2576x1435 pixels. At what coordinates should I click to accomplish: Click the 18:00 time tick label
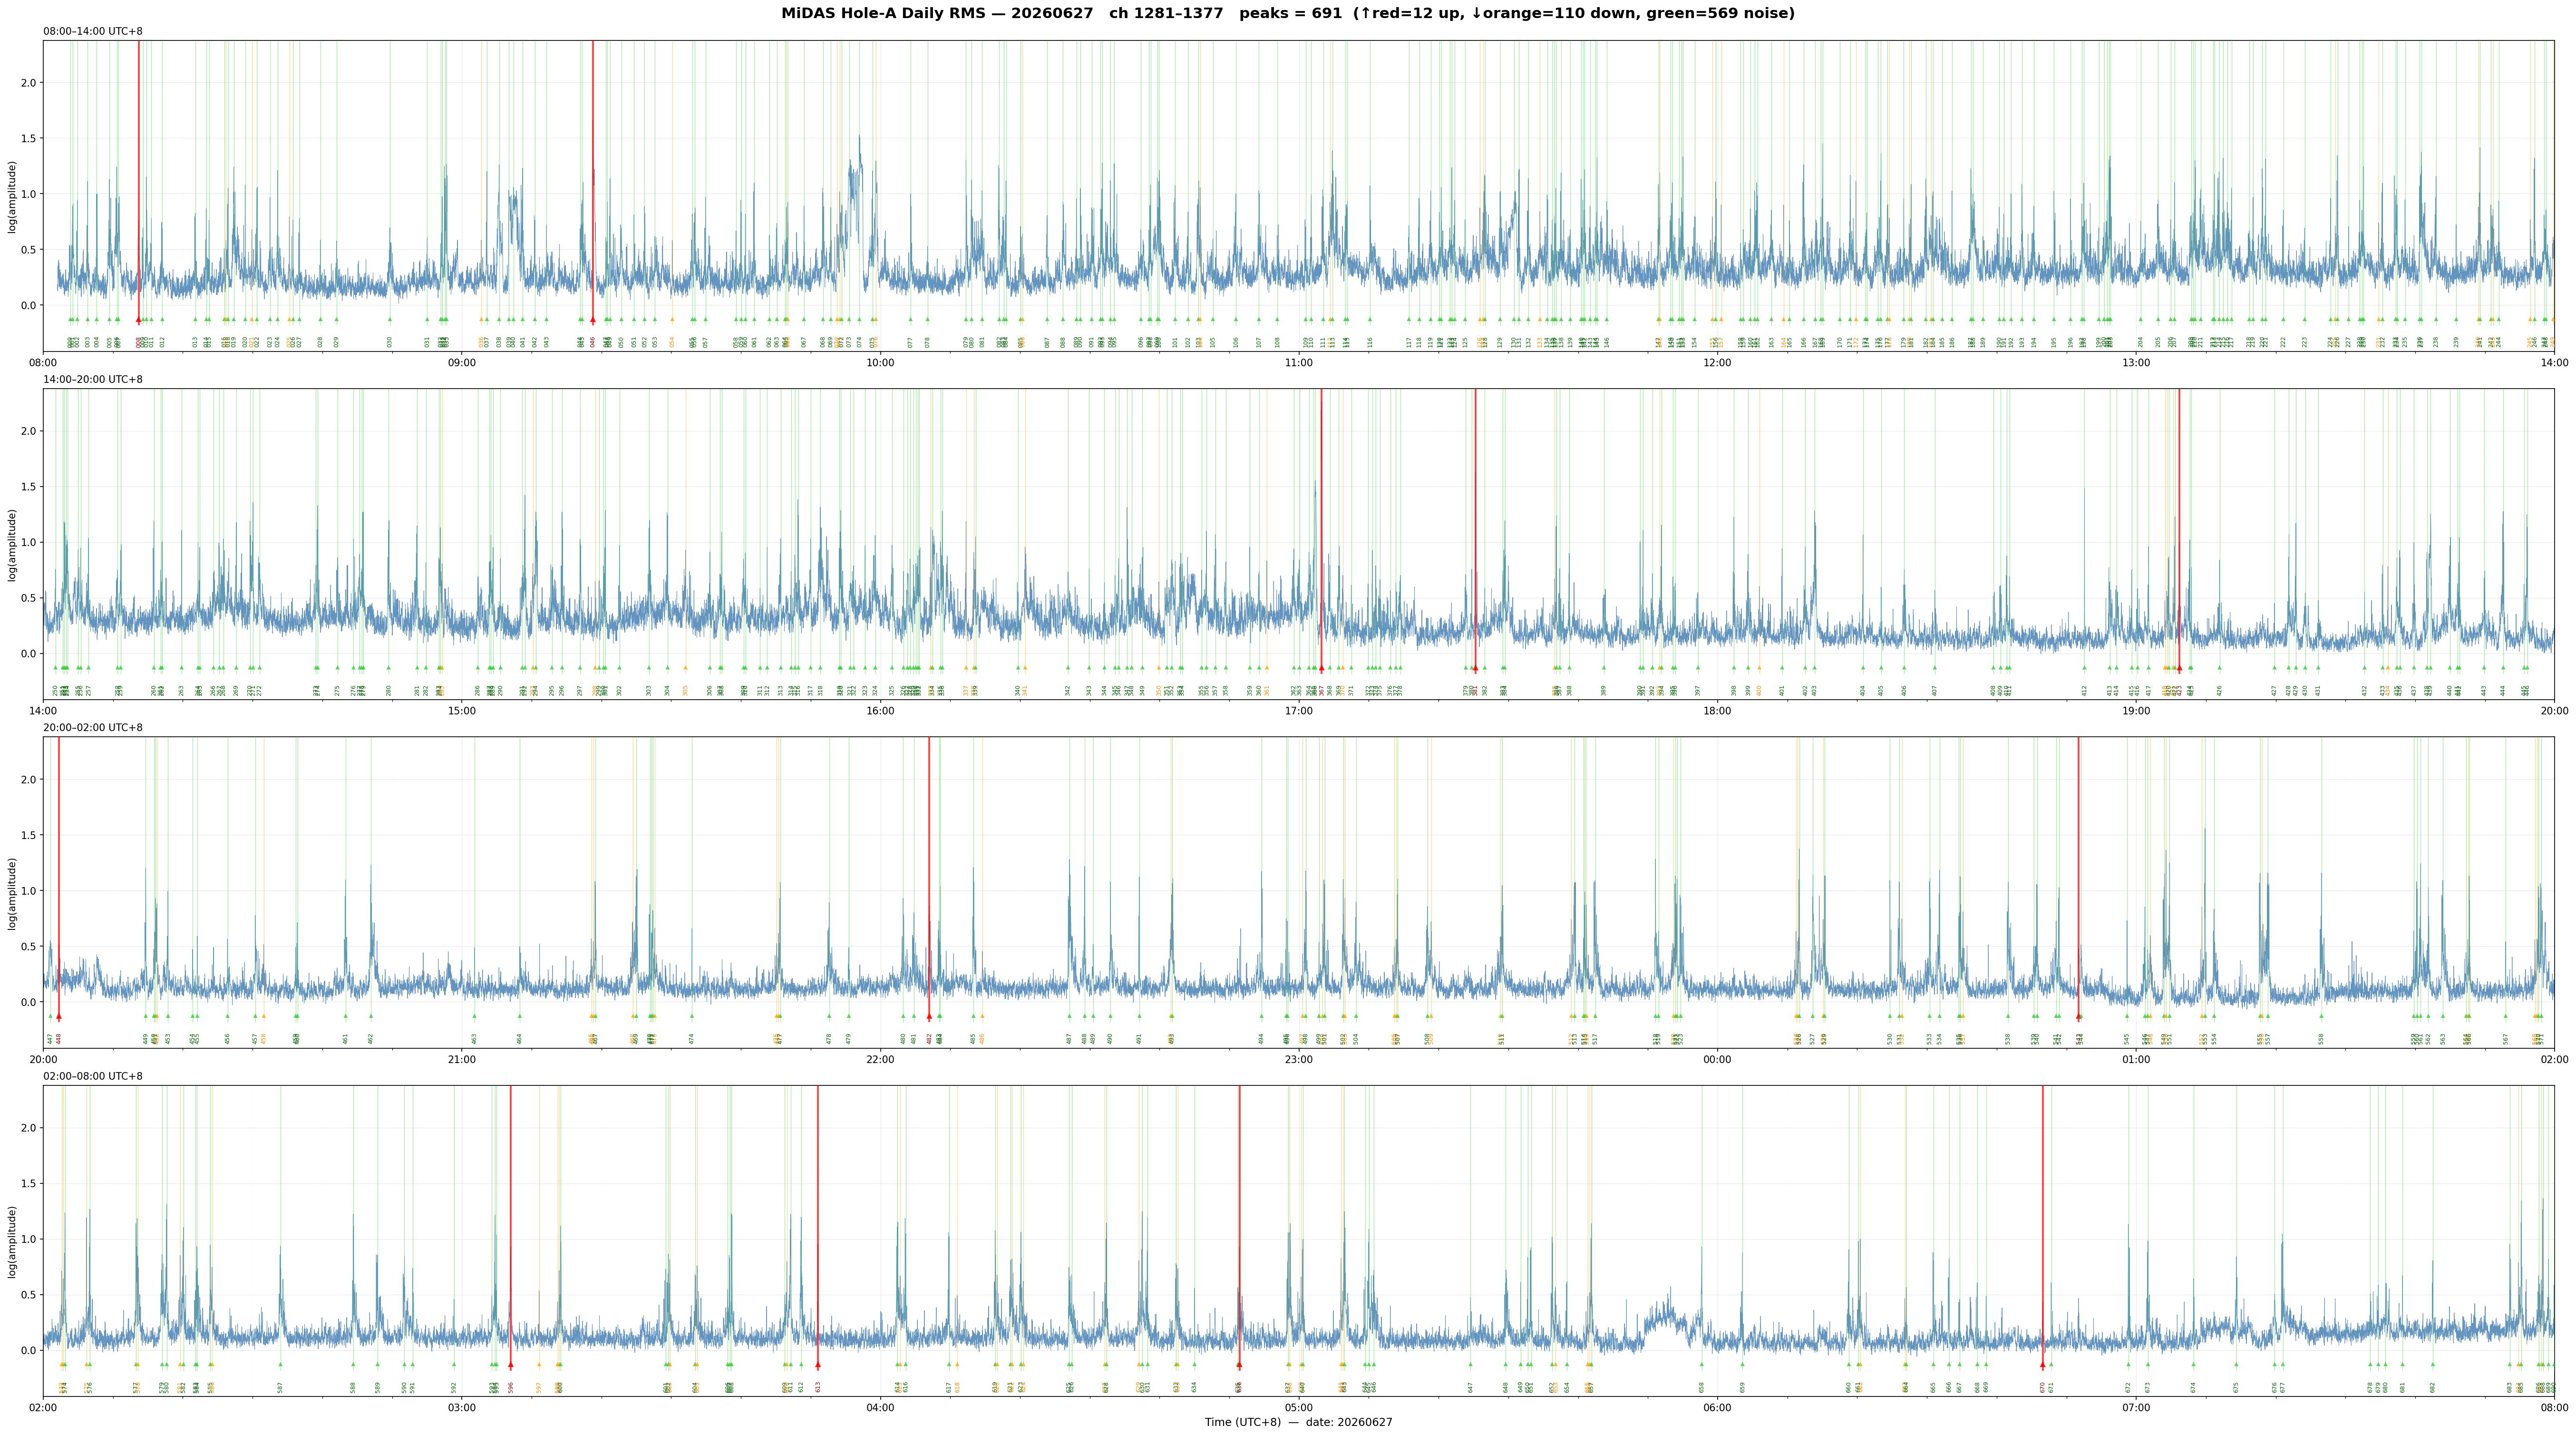pyautogui.click(x=1717, y=710)
